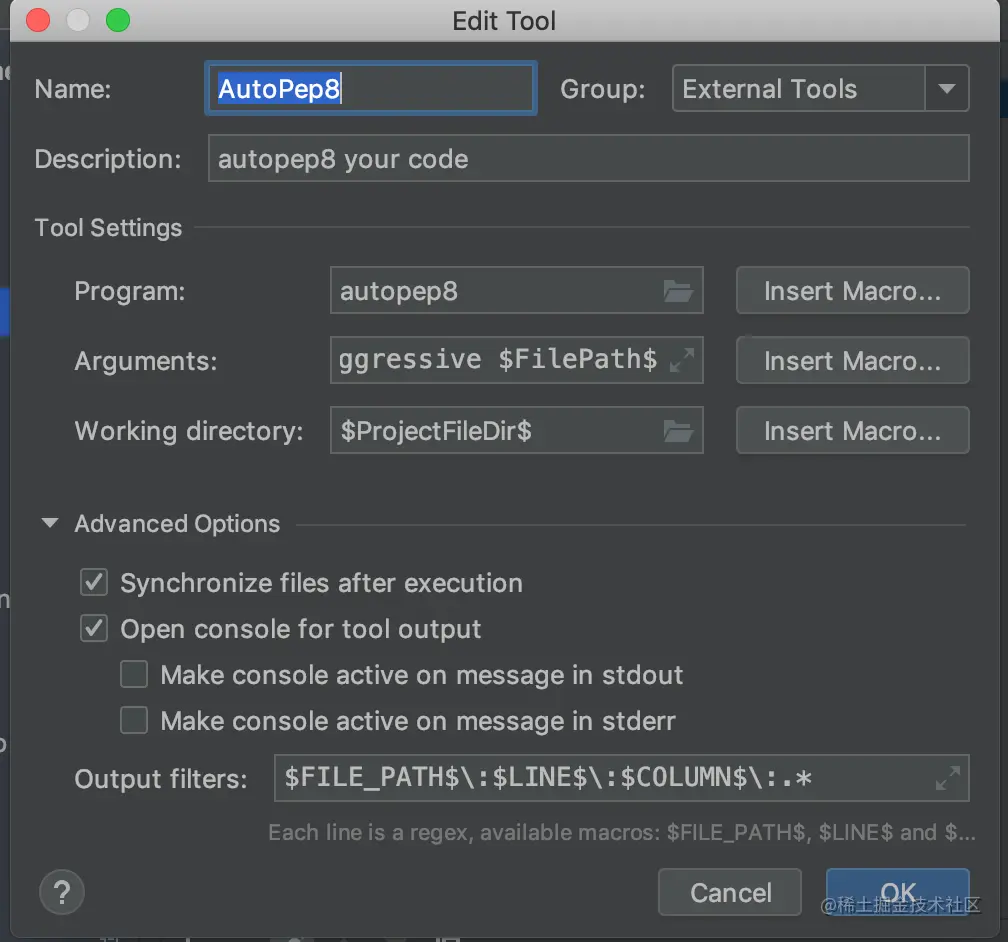Enable Make console active on stdout message
The width and height of the screenshot is (1008, 942).
click(134, 675)
